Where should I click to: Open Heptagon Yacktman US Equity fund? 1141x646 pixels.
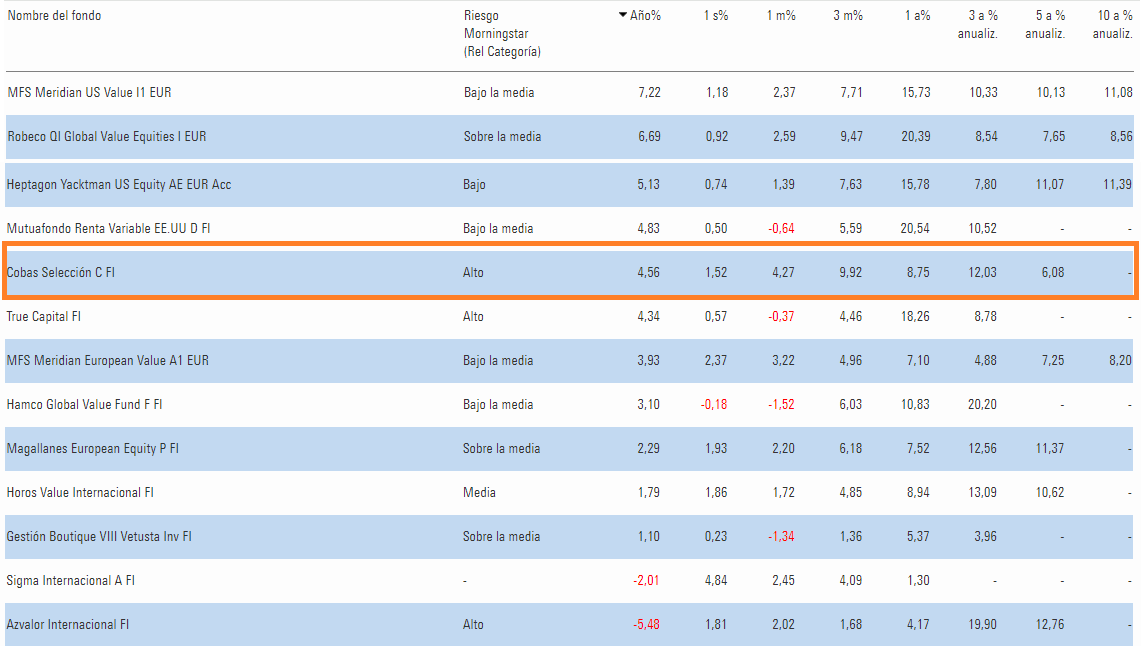click(119, 184)
